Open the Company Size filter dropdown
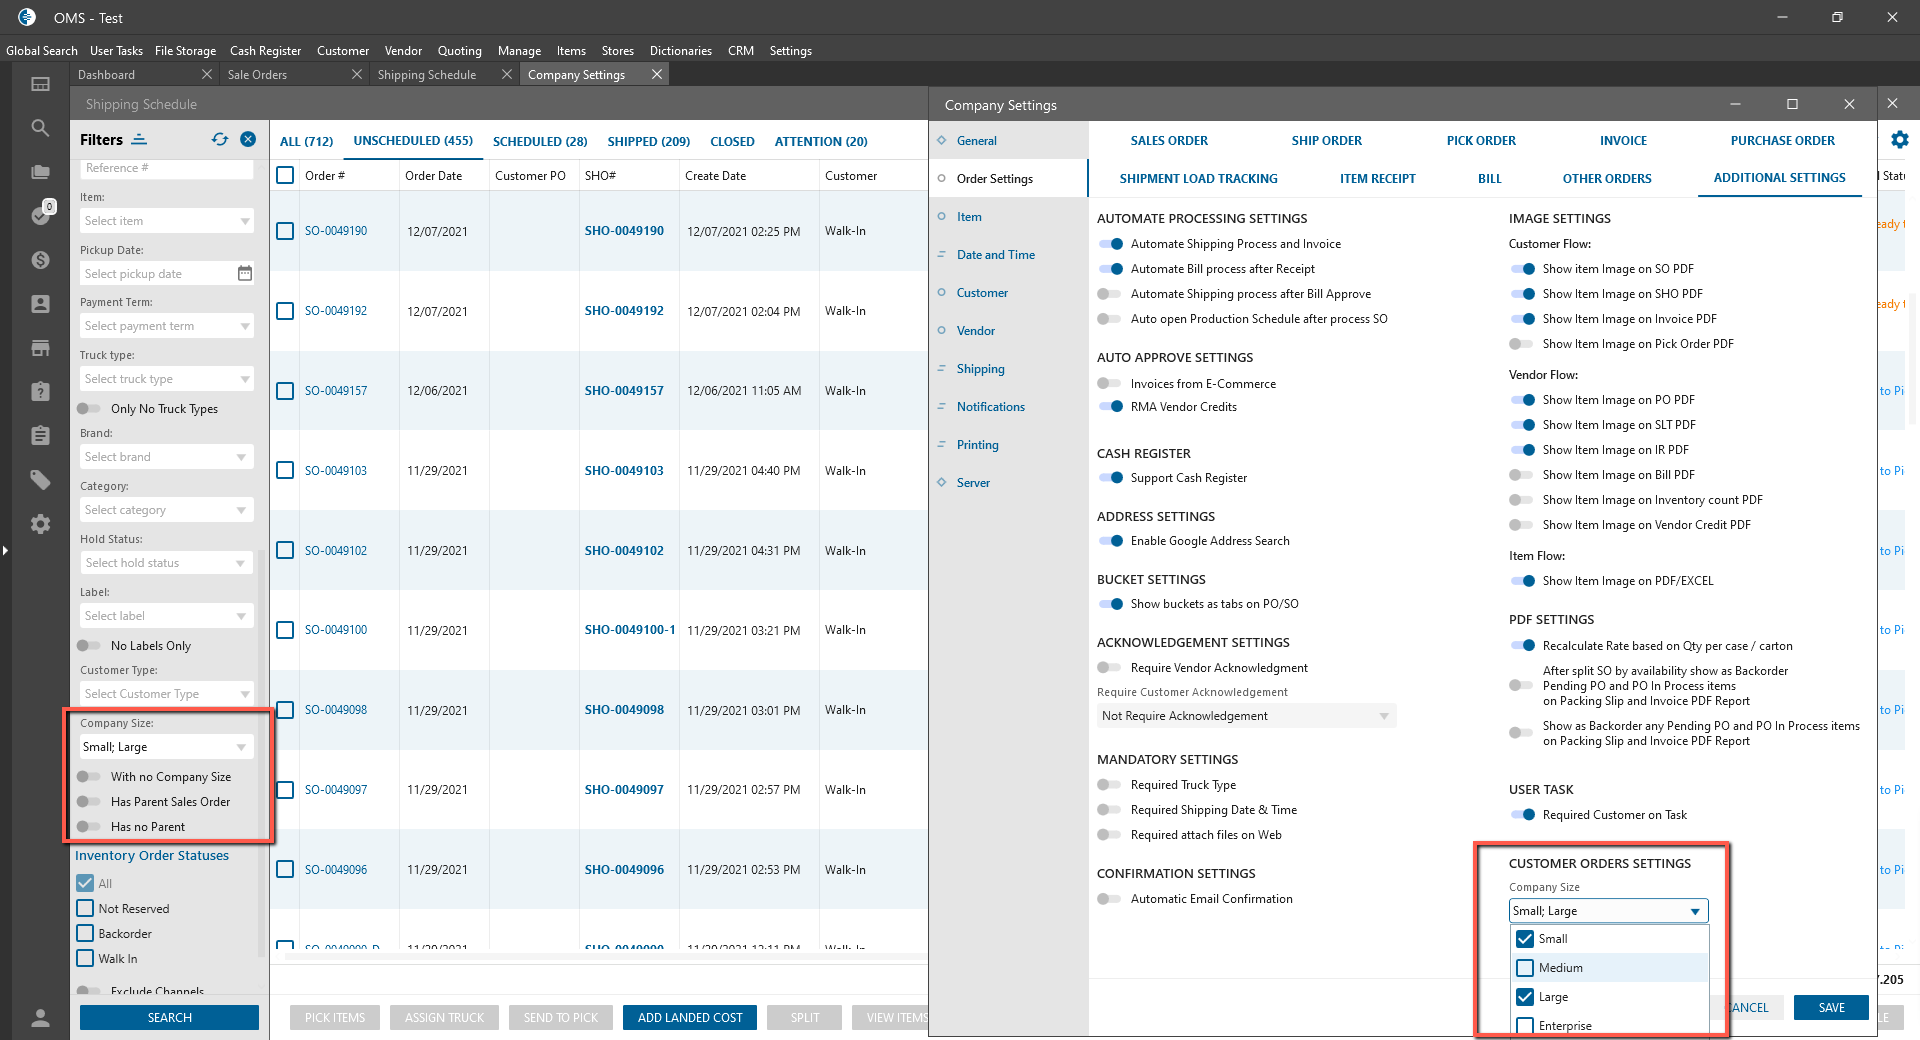Viewport: 1920px width, 1040px height. tap(166, 747)
